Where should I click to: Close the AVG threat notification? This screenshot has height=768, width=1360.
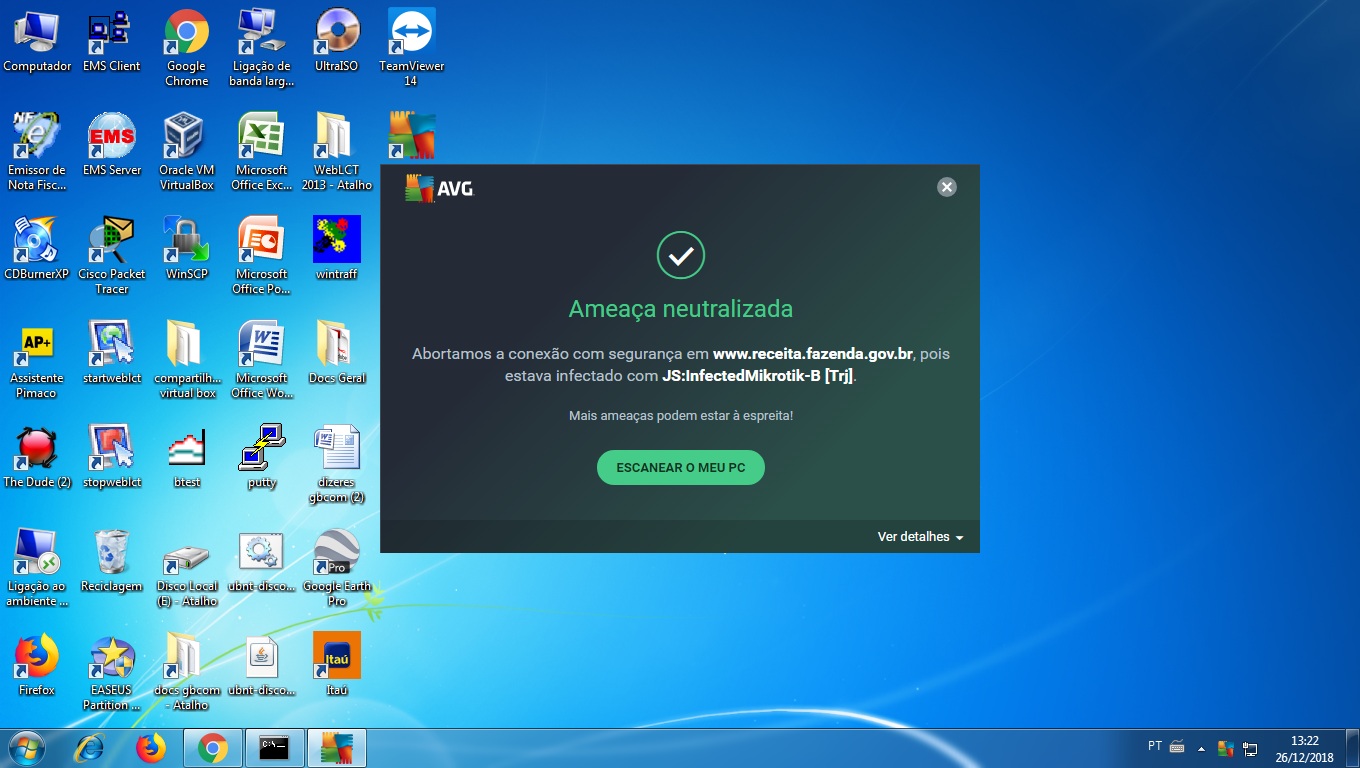point(947,187)
